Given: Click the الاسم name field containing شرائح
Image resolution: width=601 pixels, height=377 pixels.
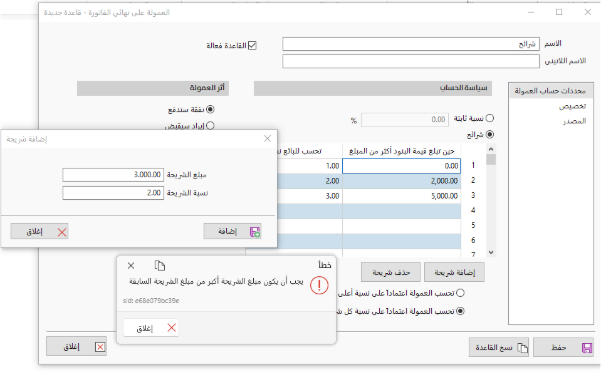Looking at the screenshot, I should (x=411, y=44).
